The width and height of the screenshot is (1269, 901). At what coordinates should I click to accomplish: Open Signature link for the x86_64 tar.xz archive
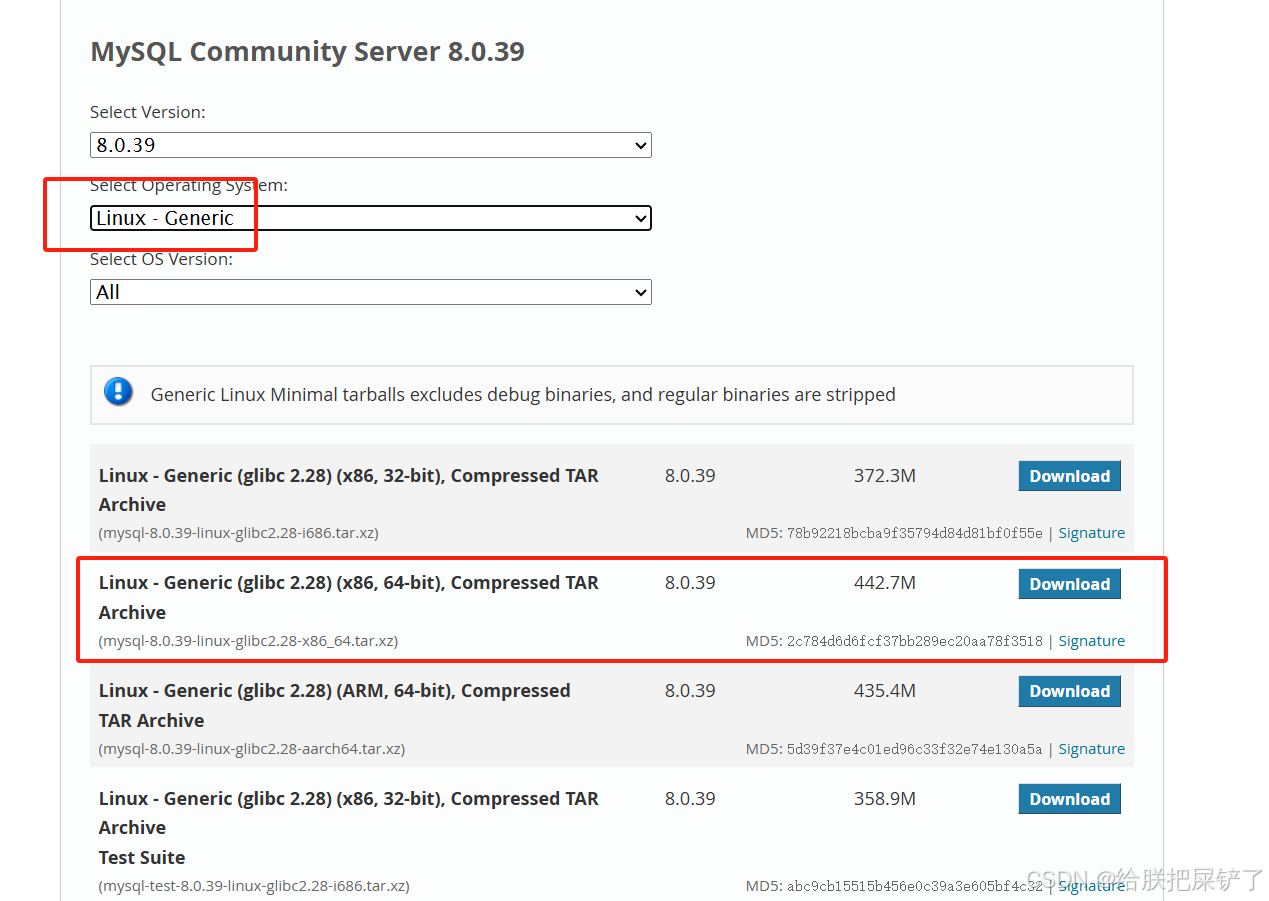(1091, 641)
